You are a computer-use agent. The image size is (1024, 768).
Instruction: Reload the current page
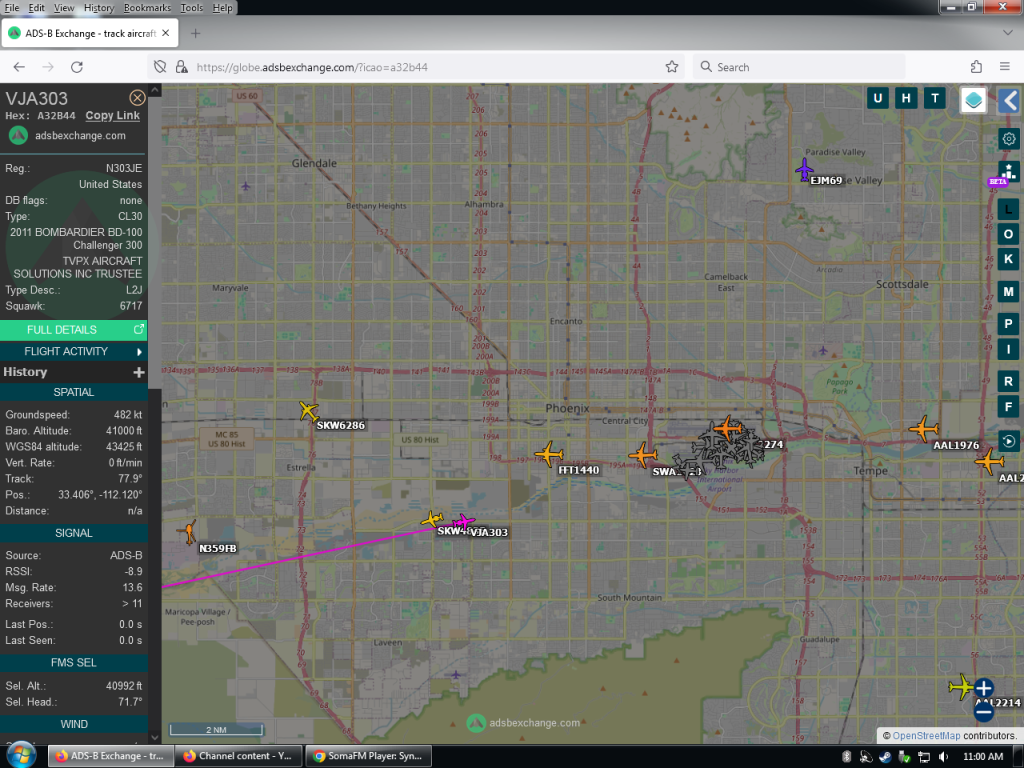(76, 67)
